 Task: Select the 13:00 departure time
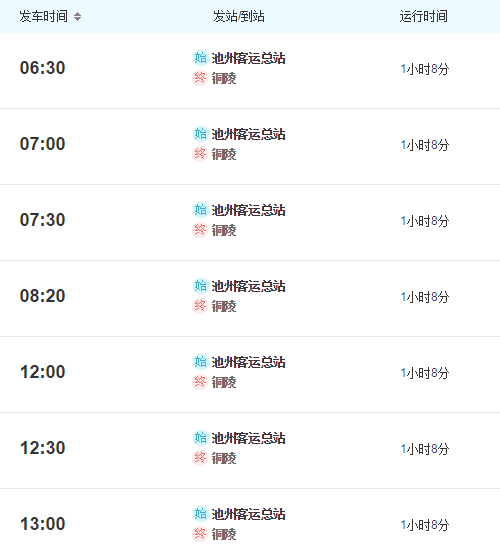42,524
